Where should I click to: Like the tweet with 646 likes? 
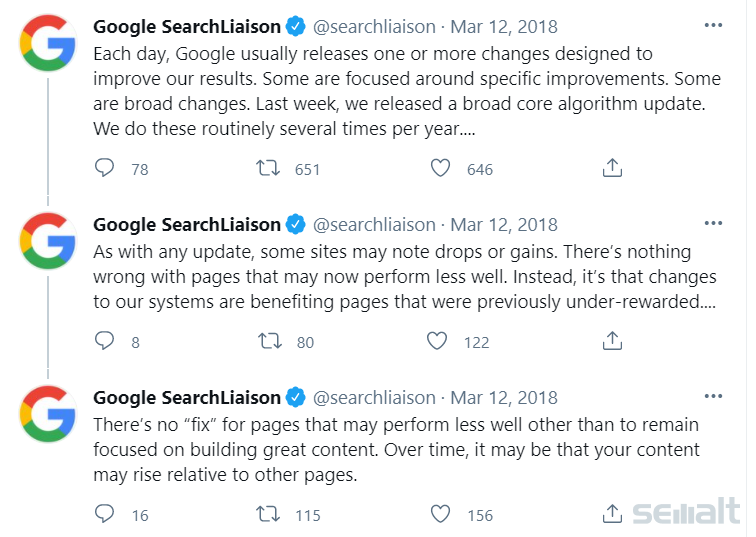click(440, 168)
